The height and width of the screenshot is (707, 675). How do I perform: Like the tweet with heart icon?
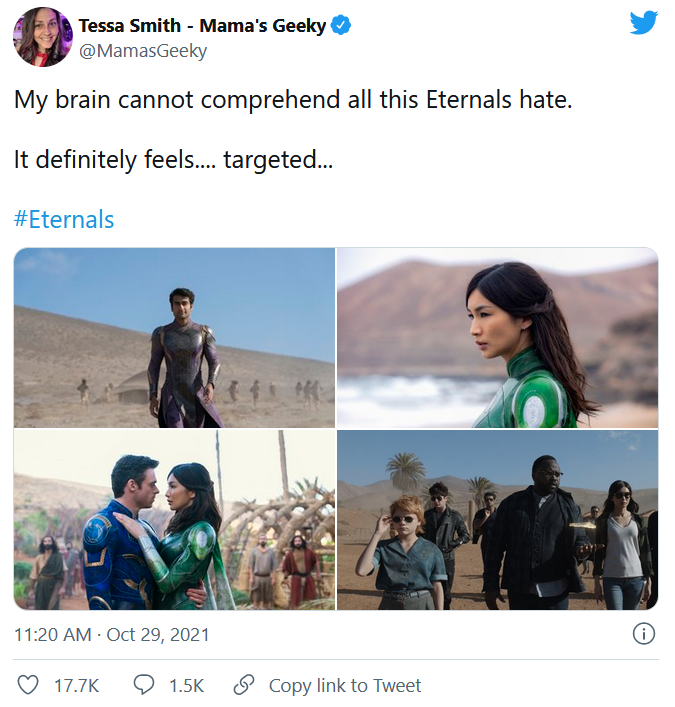tap(28, 685)
